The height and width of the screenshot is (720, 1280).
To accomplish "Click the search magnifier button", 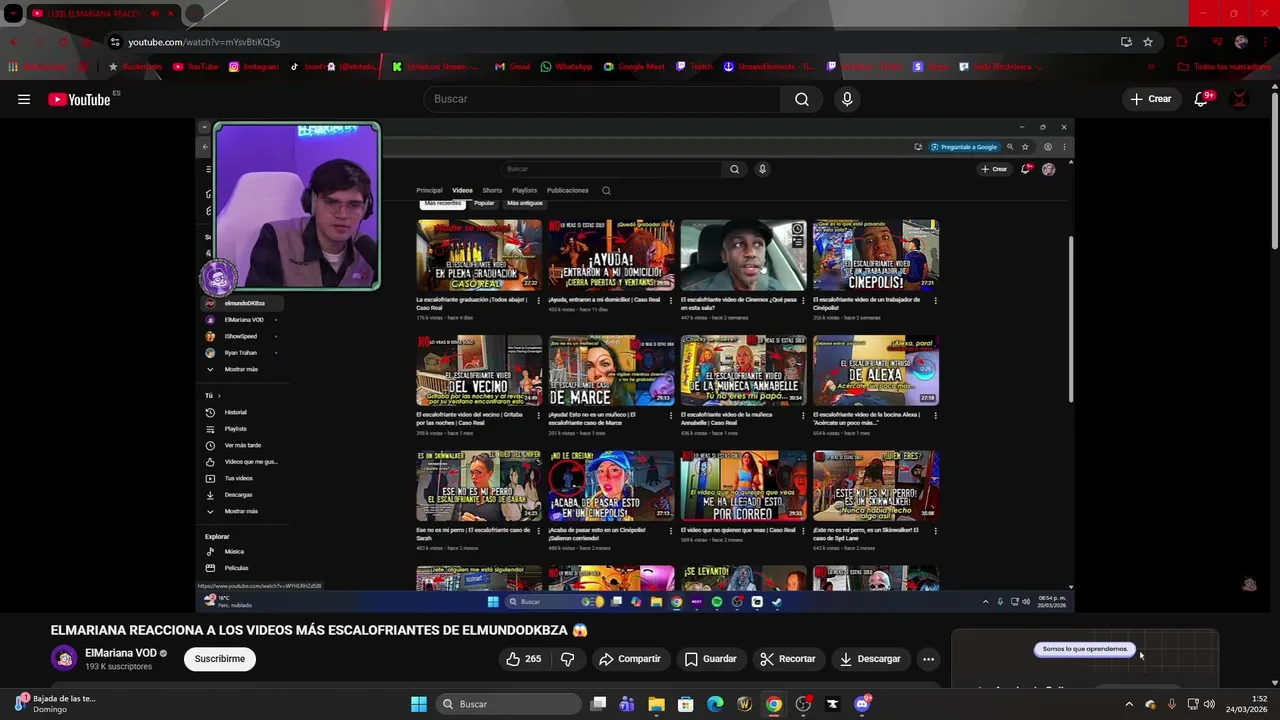I will click(x=802, y=99).
